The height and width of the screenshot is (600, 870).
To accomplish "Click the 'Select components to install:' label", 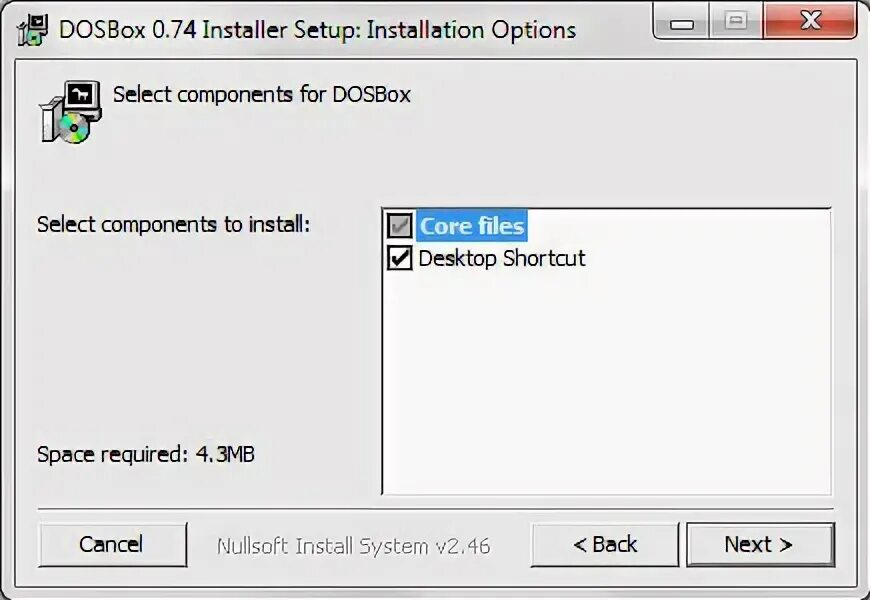I will point(174,224).
